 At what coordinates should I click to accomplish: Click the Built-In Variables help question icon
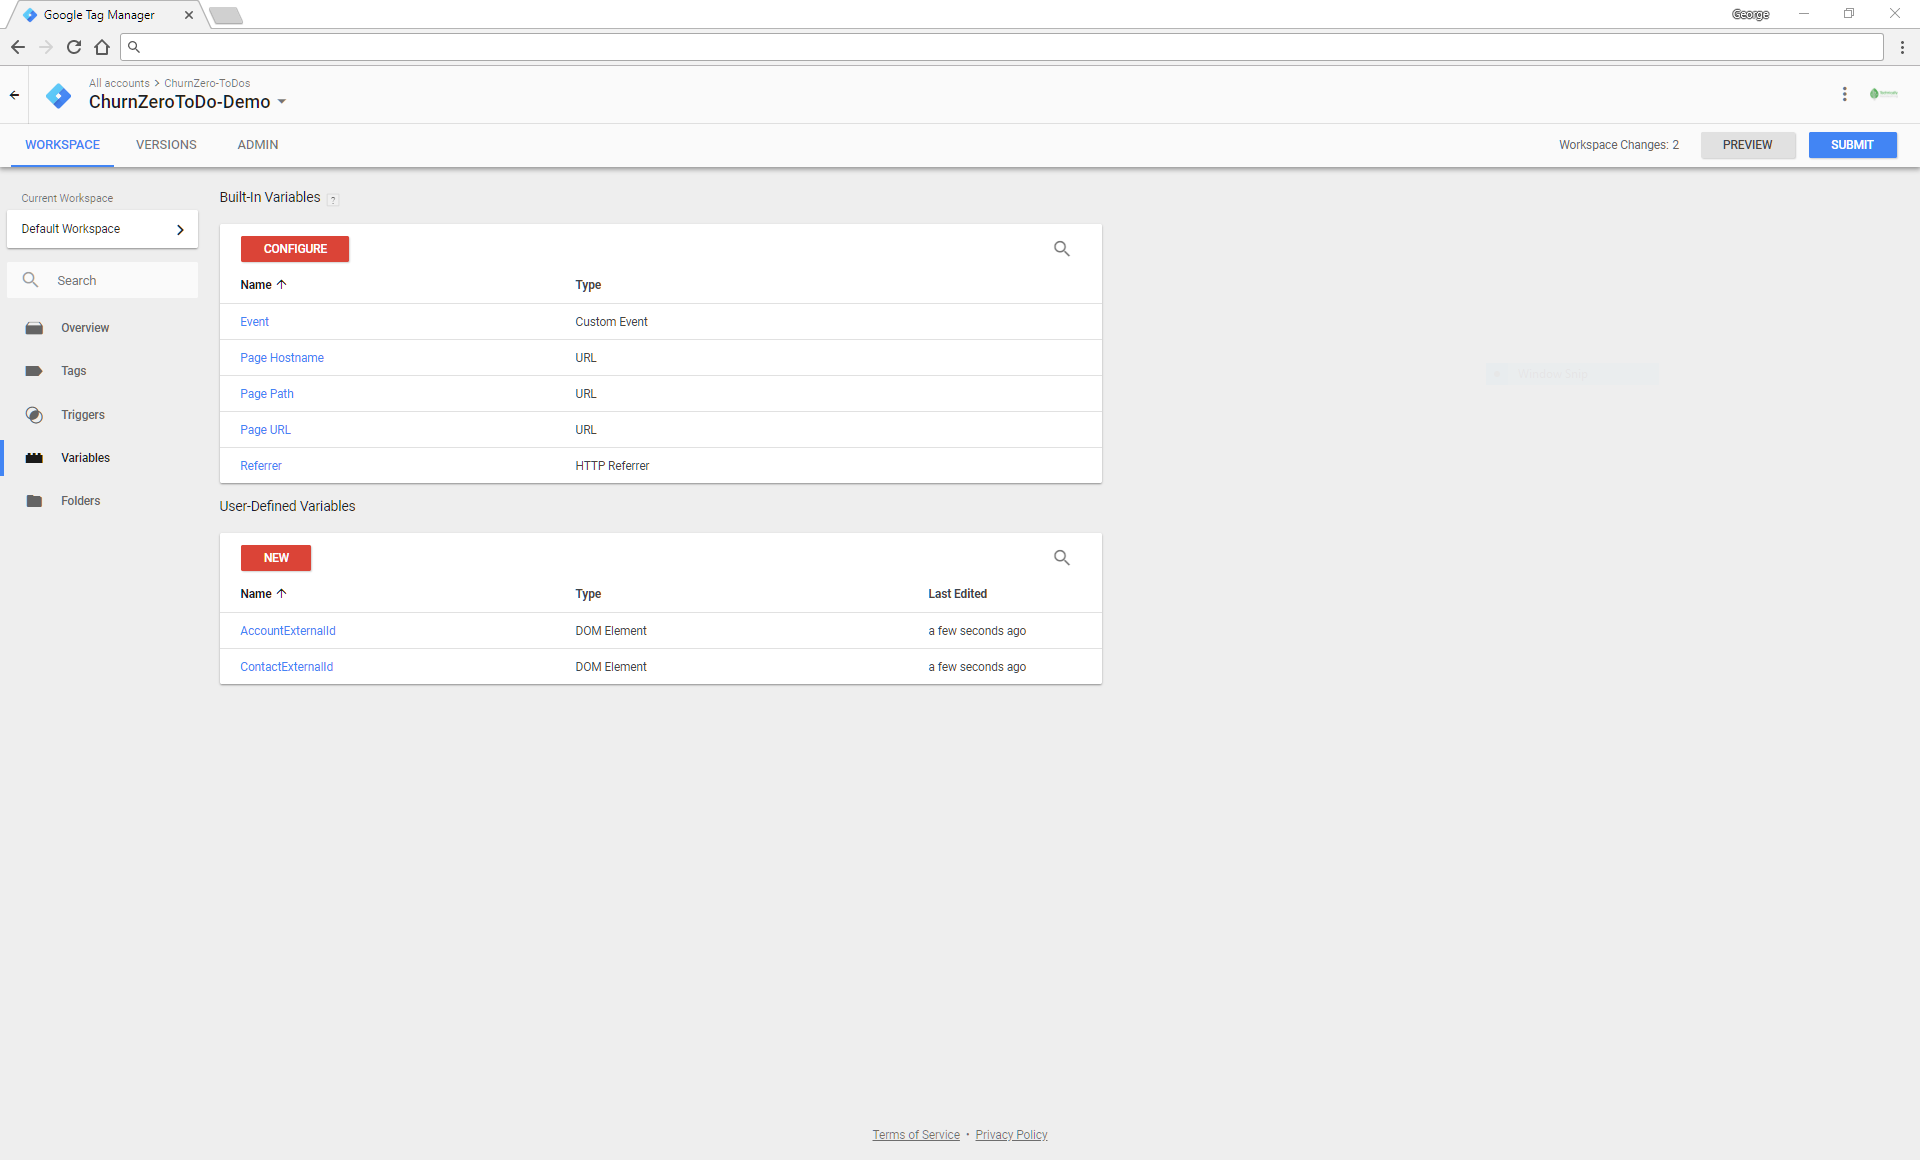[x=333, y=200]
